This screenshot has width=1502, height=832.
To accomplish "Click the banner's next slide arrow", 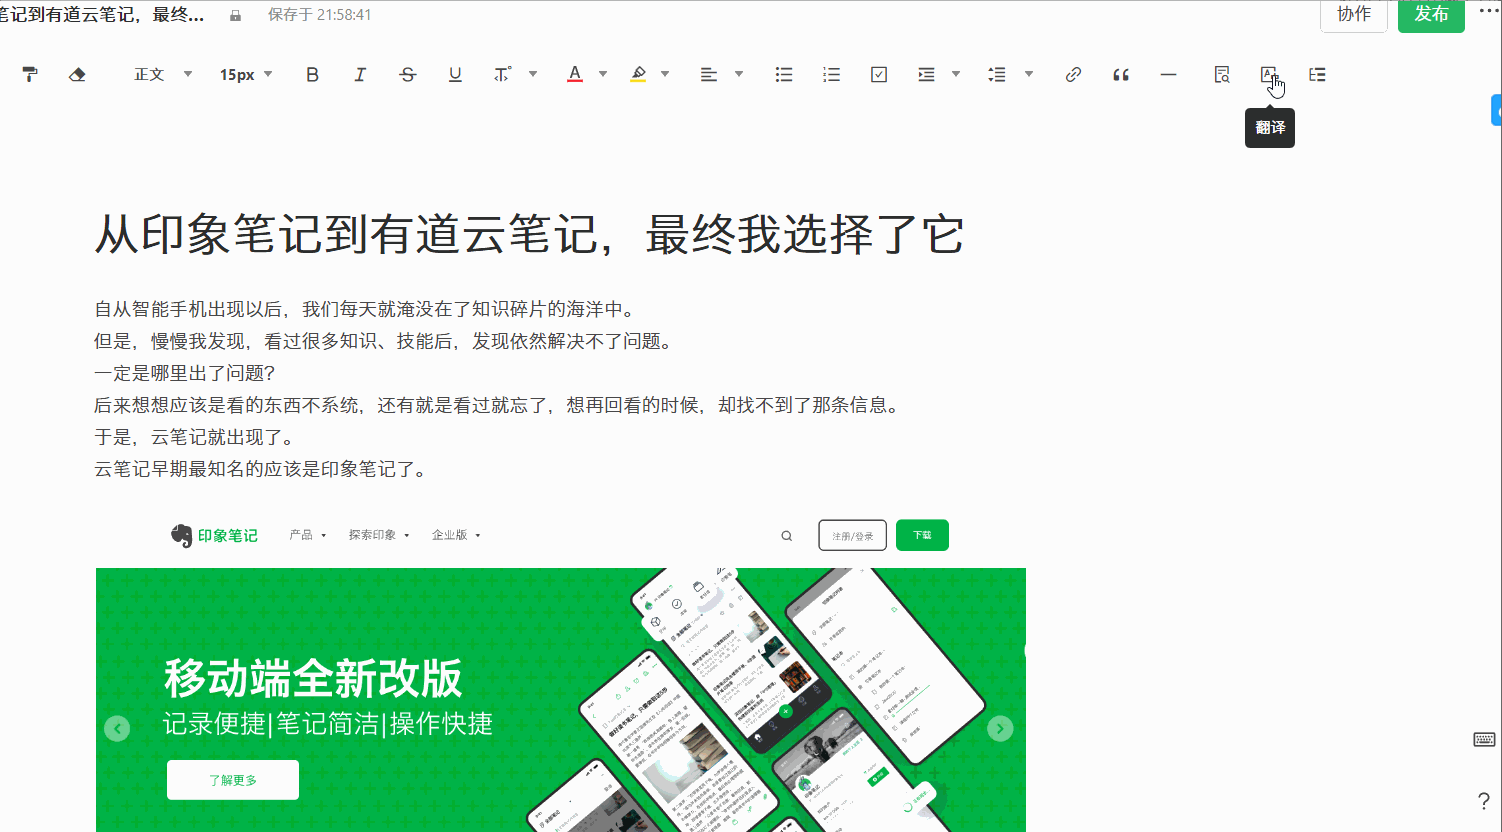I will click(x=1000, y=728).
